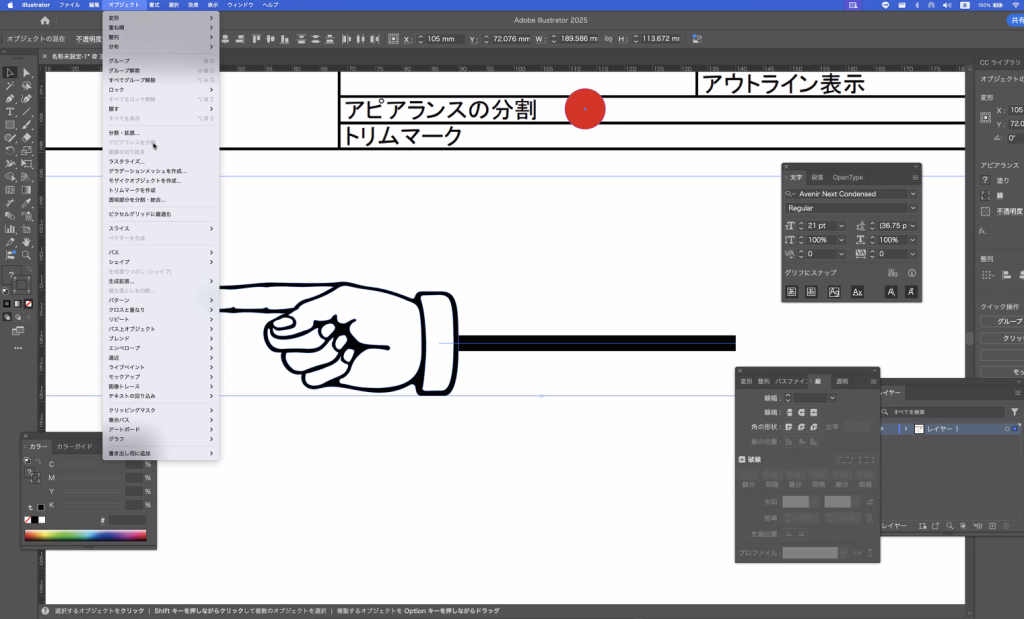Open the stroke panel options menu icon
The width and height of the screenshot is (1024, 619).
pos(873,381)
